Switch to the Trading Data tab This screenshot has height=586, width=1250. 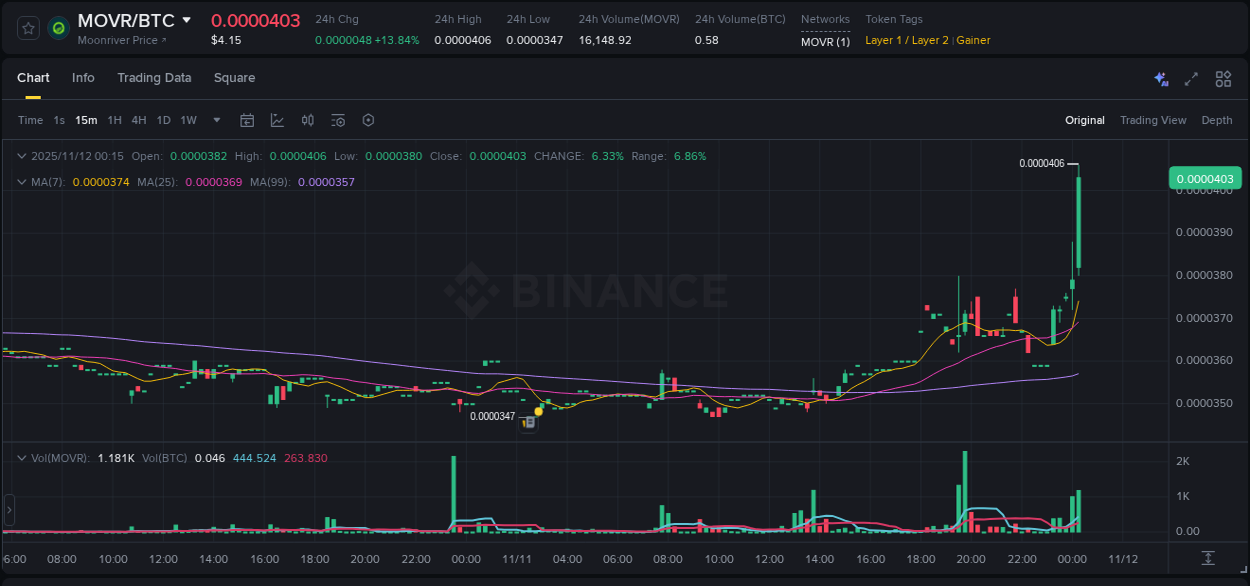click(154, 78)
